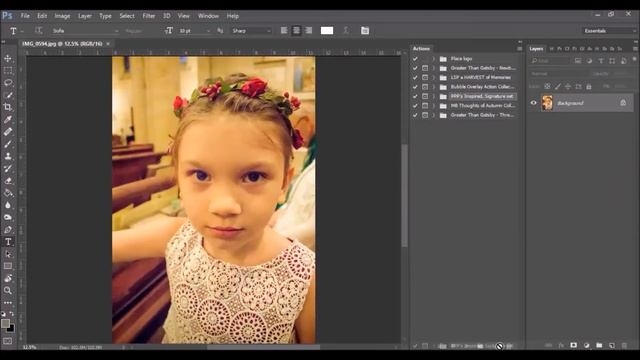Open the File menu

tap(25, 16)
